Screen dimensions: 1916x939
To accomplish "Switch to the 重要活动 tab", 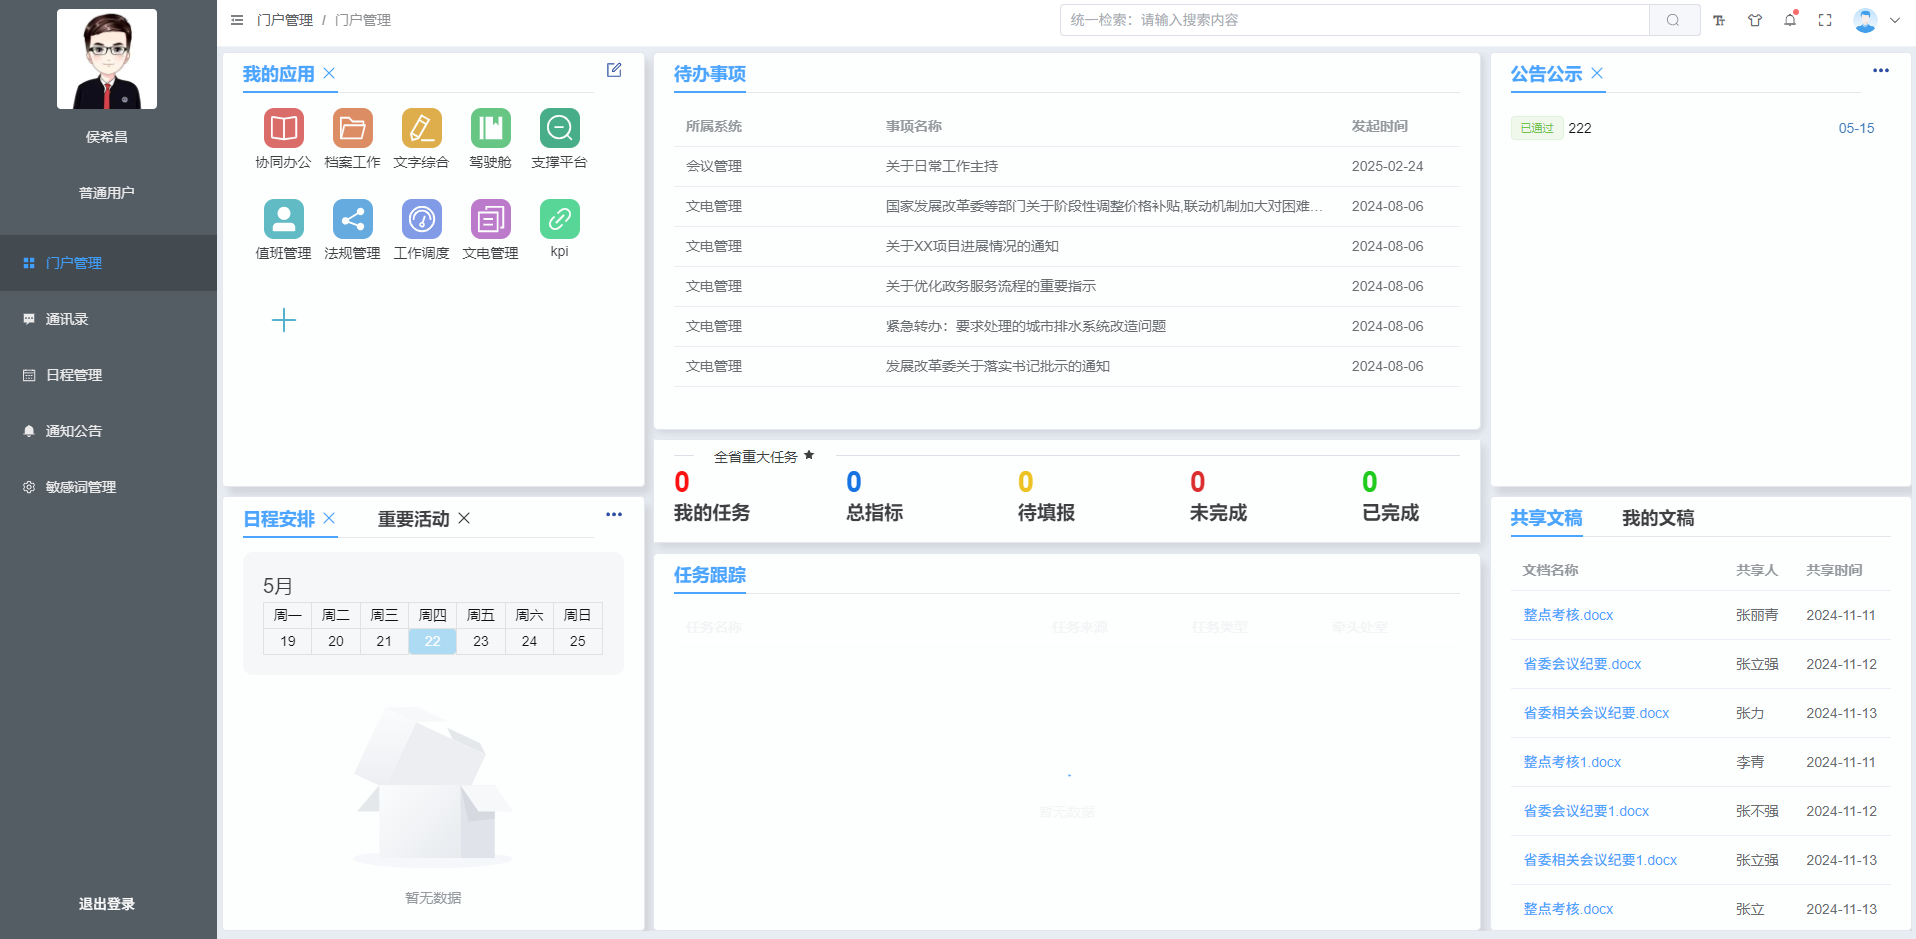I will (413, 519).
